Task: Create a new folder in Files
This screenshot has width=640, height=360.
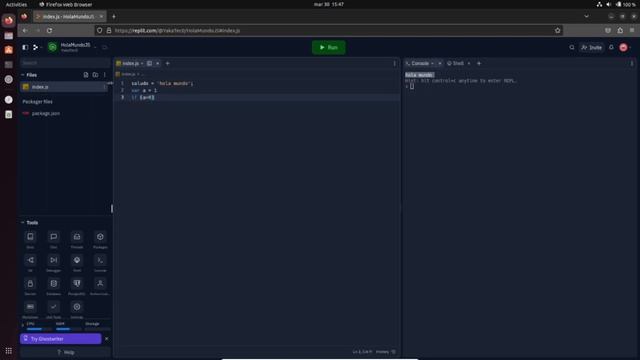Action: tap(95, 75)
